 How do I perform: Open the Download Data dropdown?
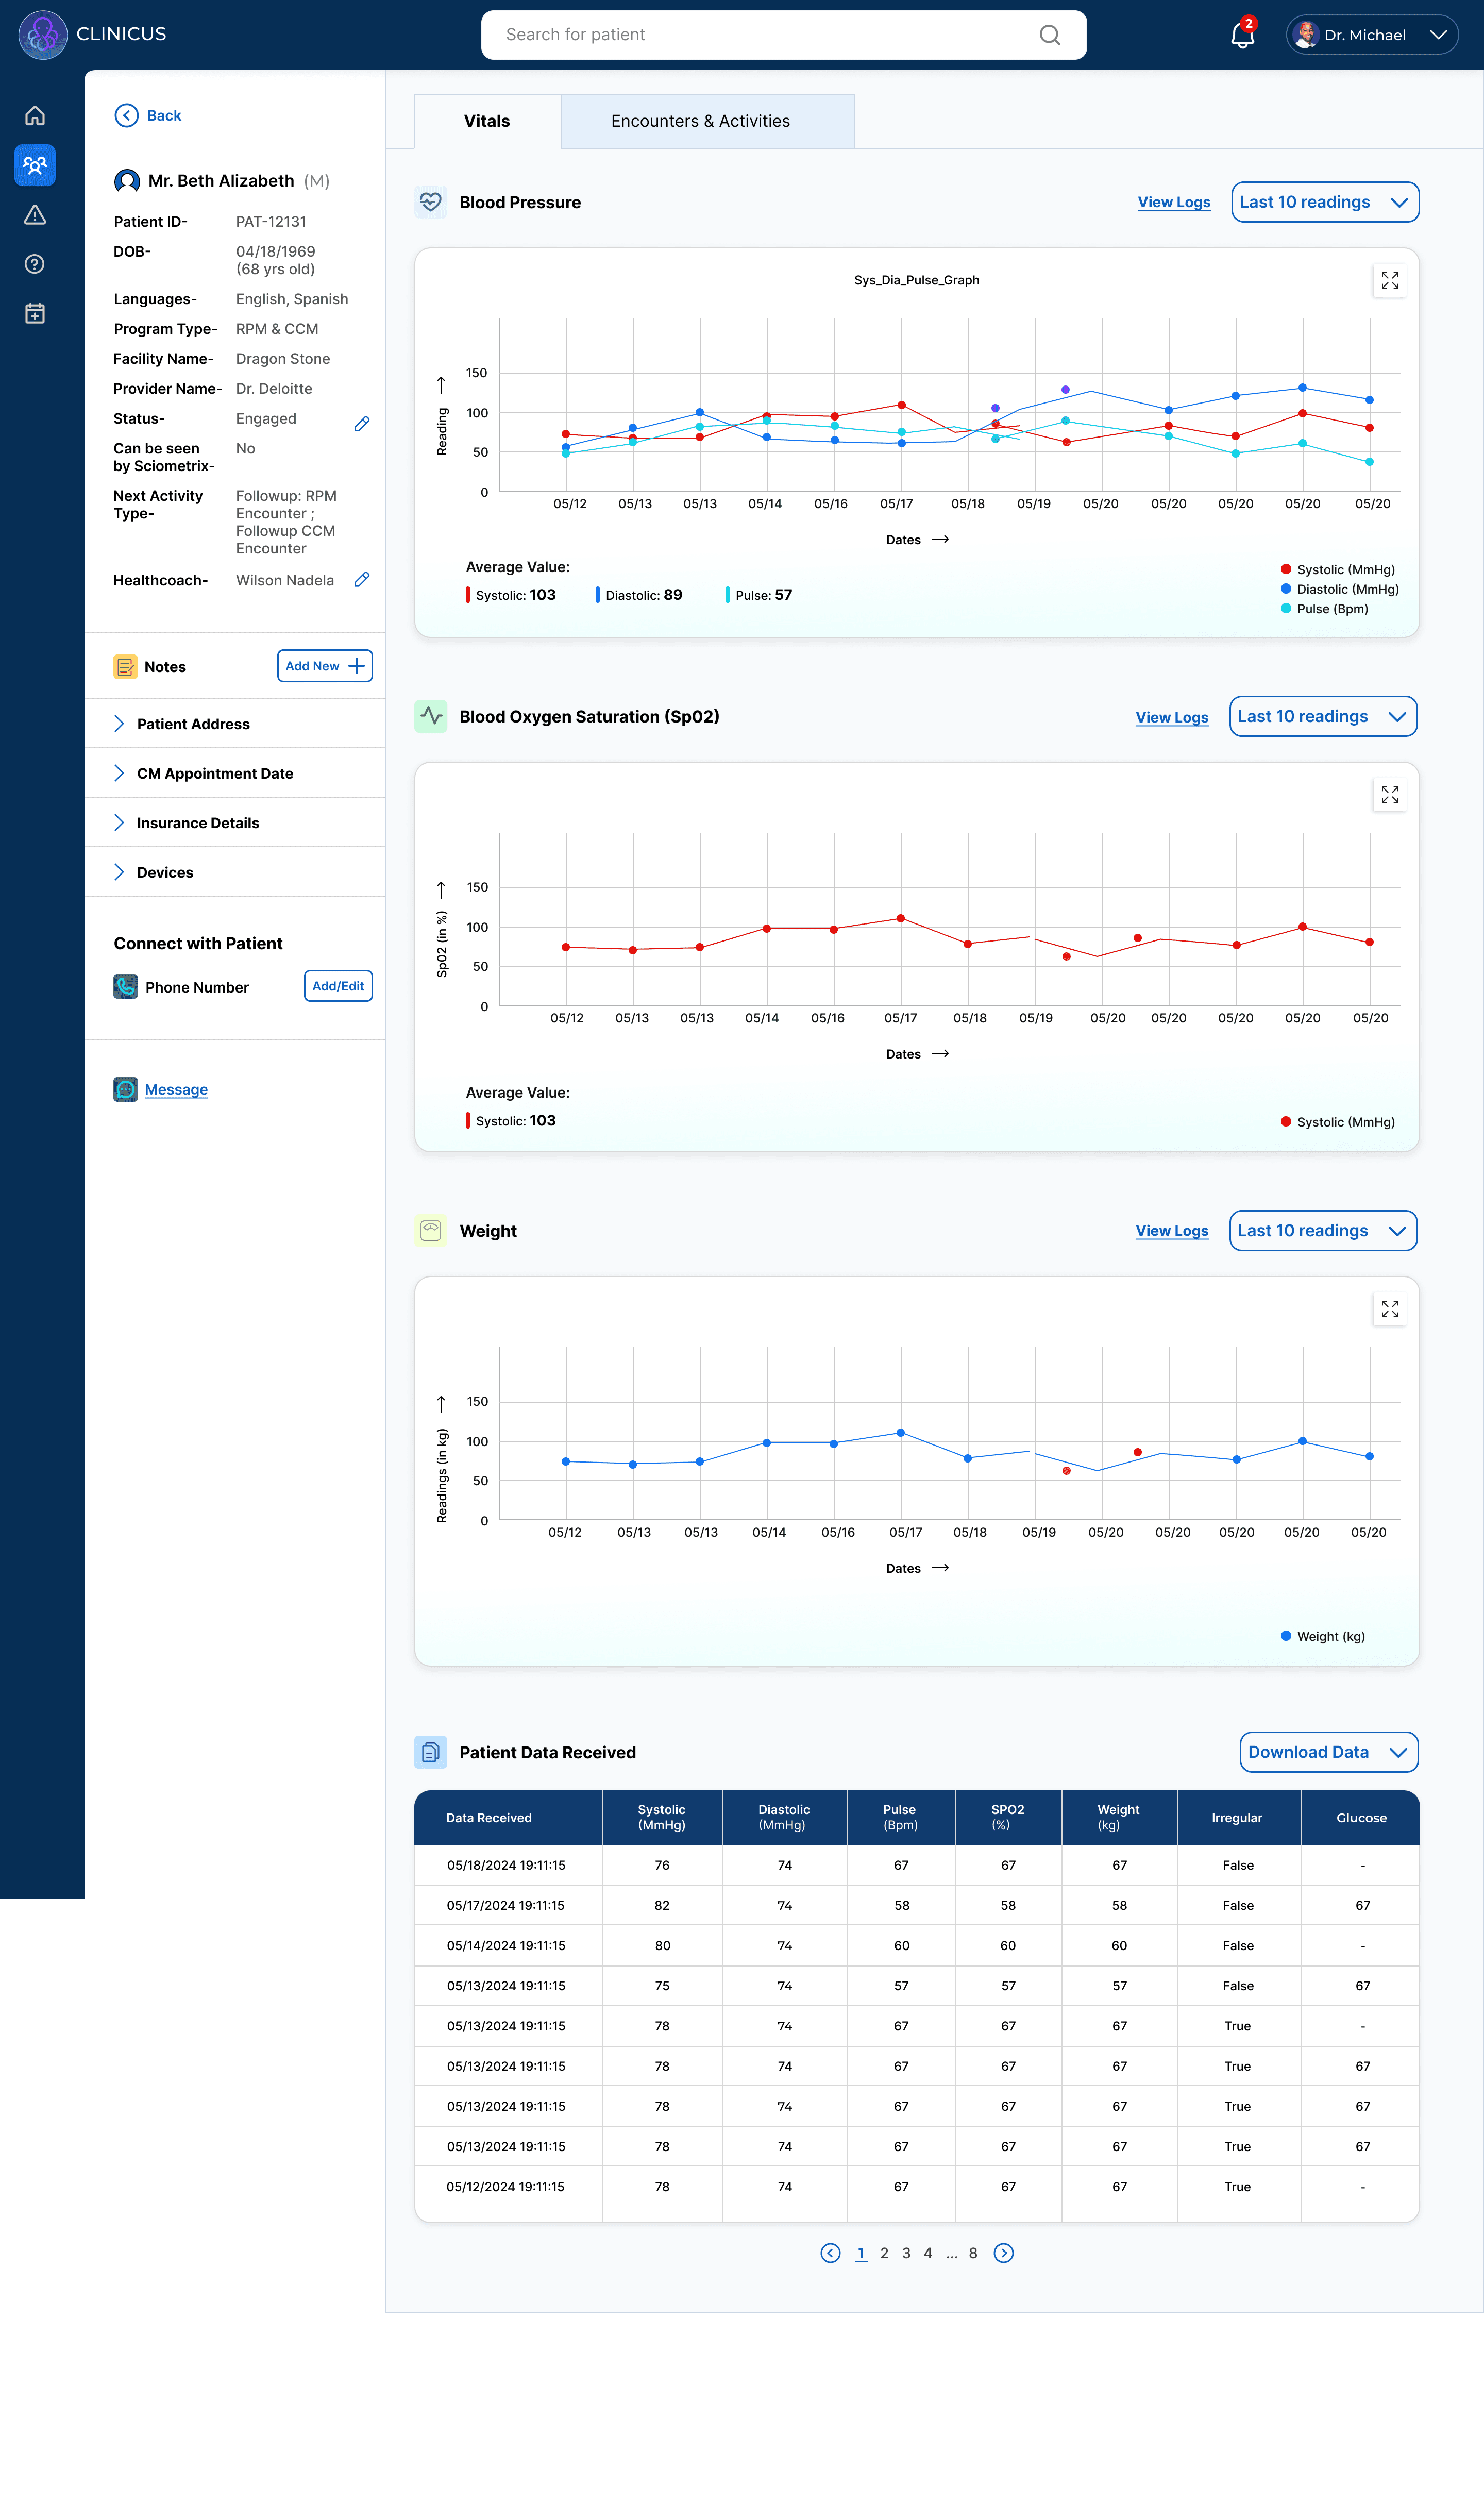(1328, 1752)
